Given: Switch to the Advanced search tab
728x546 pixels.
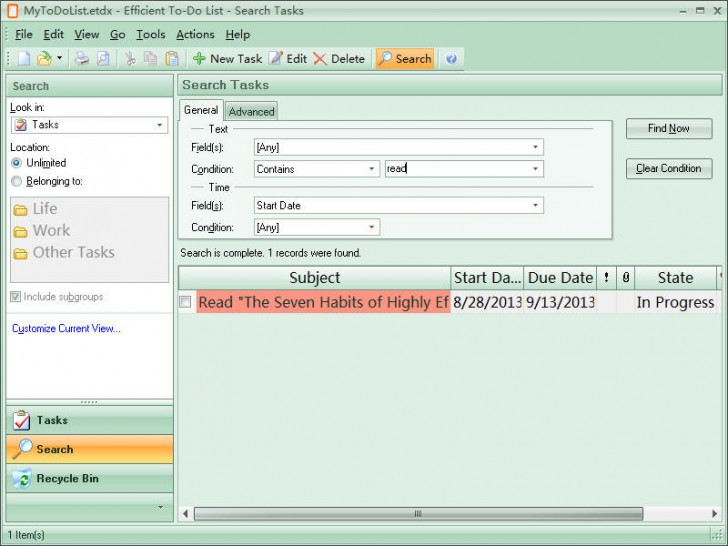Looking at the screenshot, I should tap(251, 111).
